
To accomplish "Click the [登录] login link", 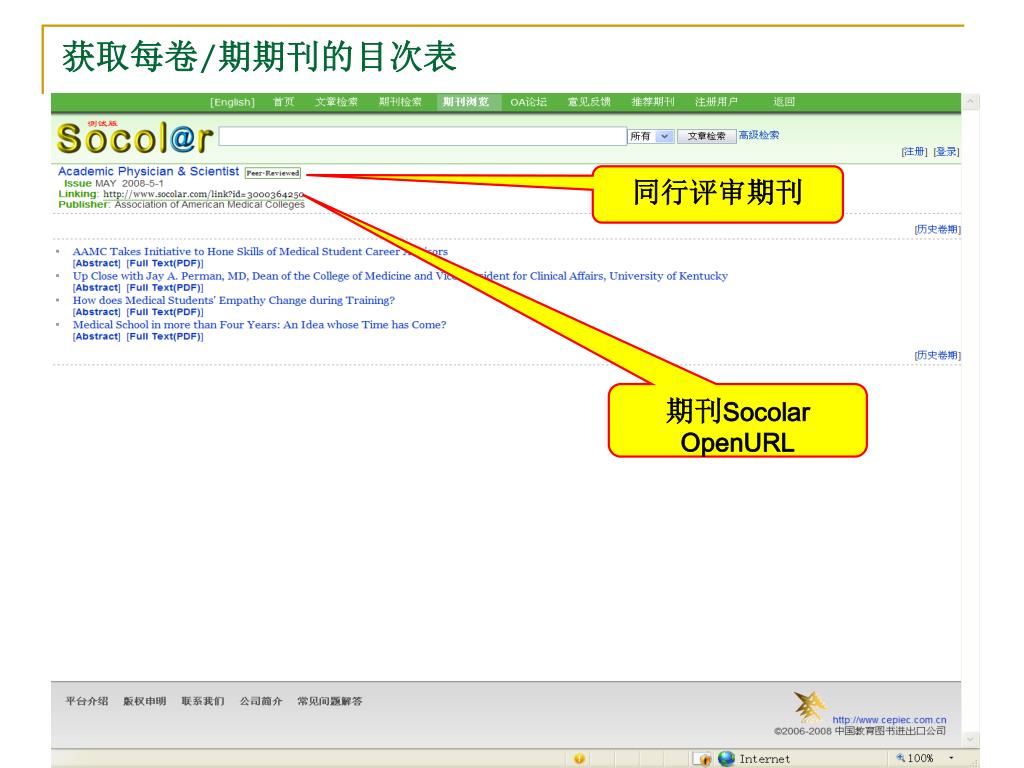I will pos(946,152).
